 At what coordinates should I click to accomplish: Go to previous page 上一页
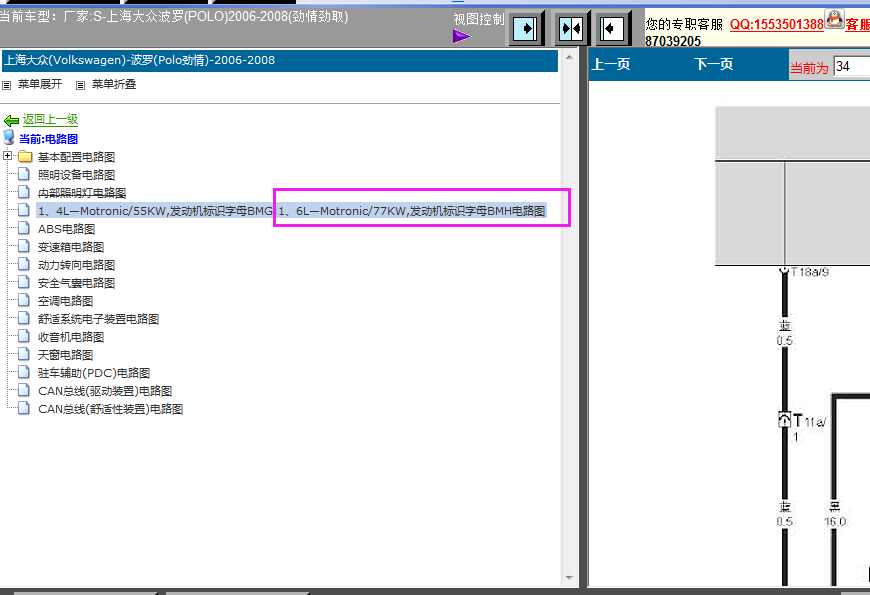[x=611, y=64]
